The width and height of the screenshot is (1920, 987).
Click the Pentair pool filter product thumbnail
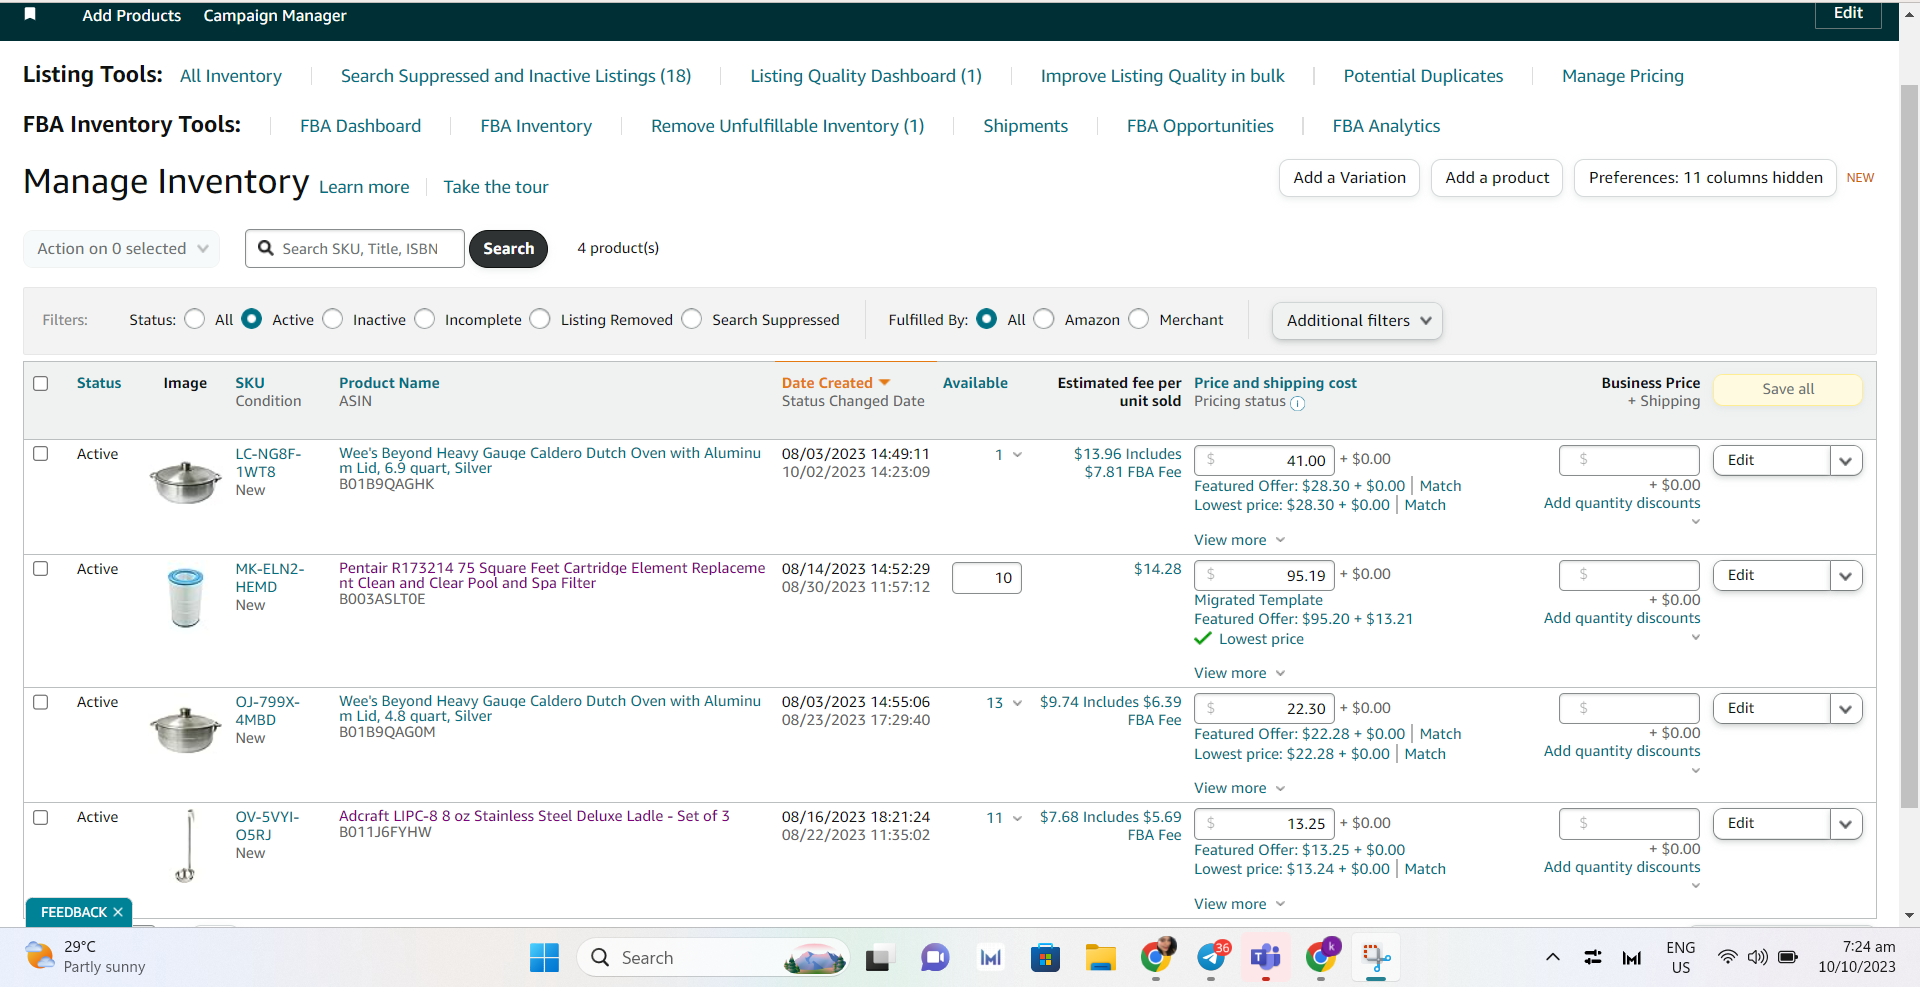pos(186,597)
